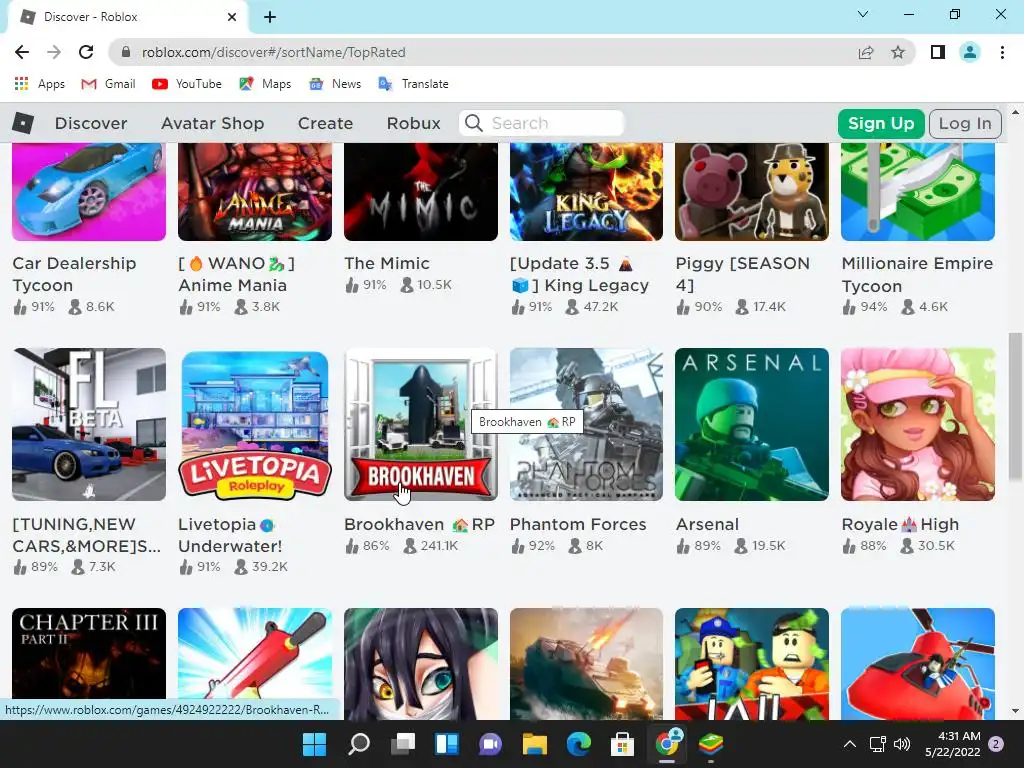1024x768 pixels.
Task: Click the browser address bar URL
Action: click(274, 52)
